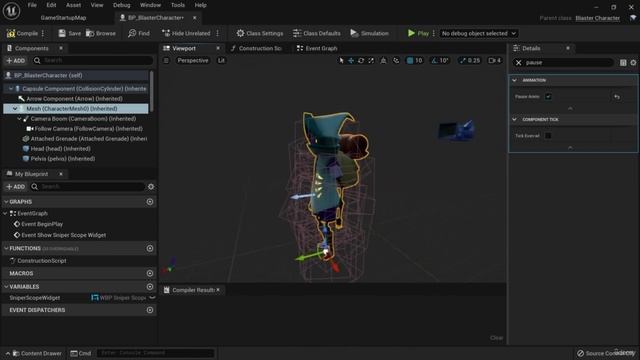Click the Components search field

coord(93,60)
